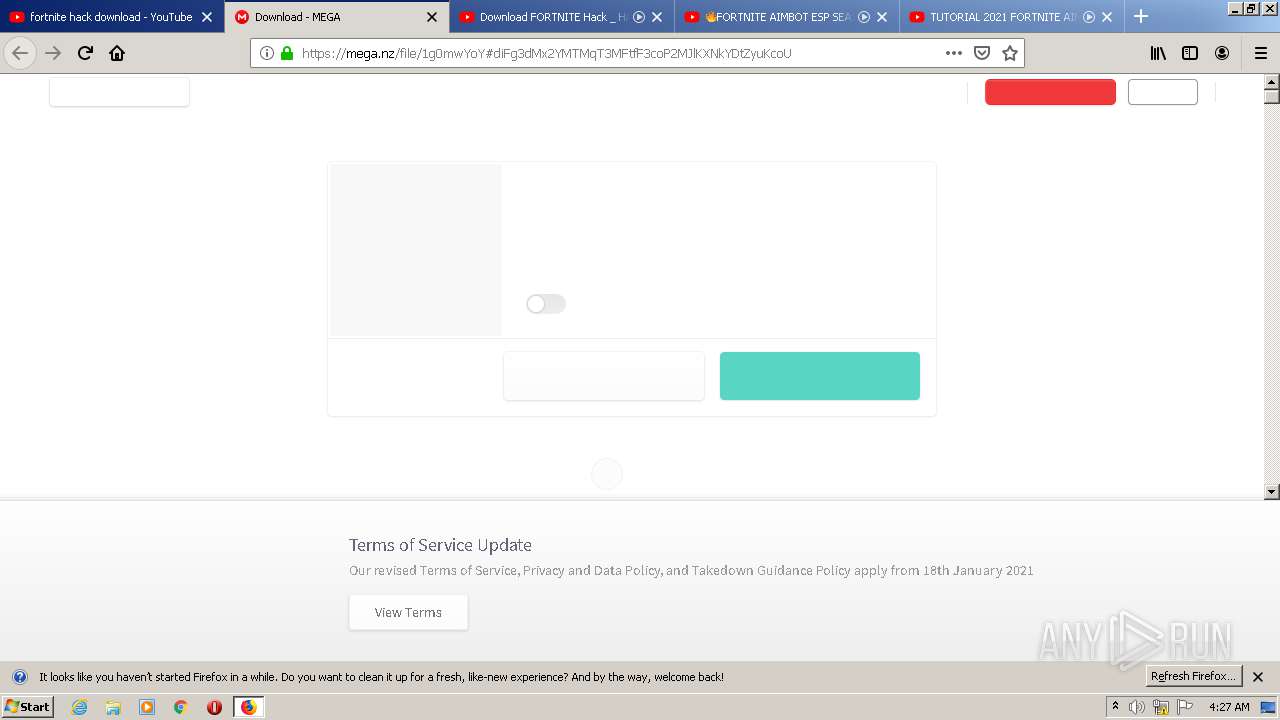Screen dimensions: 1280x720
Task: Click the file thumbnail preview area
Action: click(416, 250)
